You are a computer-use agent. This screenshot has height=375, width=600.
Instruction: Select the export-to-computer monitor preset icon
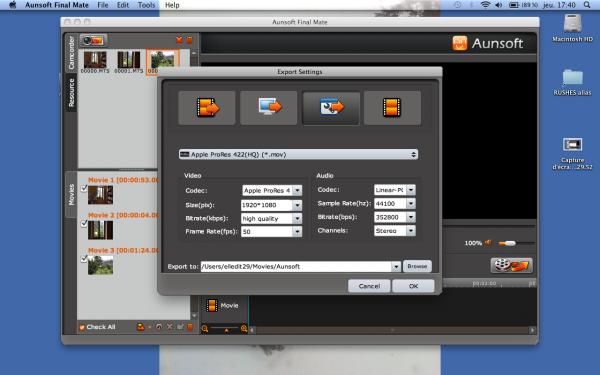pyautogui.click(x=269, y=108)
